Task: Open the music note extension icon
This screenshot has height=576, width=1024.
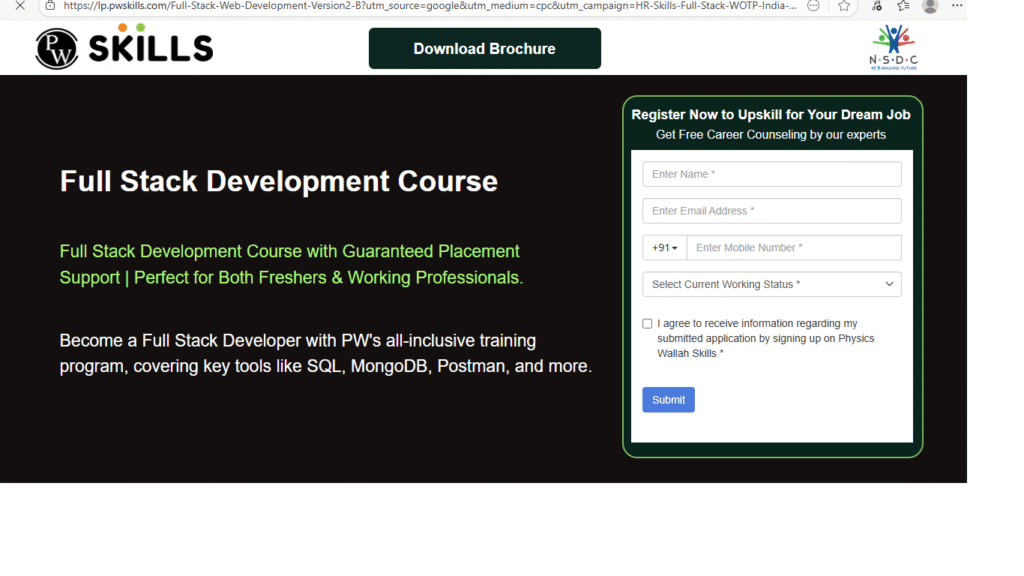Action: pyautogui.click(x=876, y=6)
